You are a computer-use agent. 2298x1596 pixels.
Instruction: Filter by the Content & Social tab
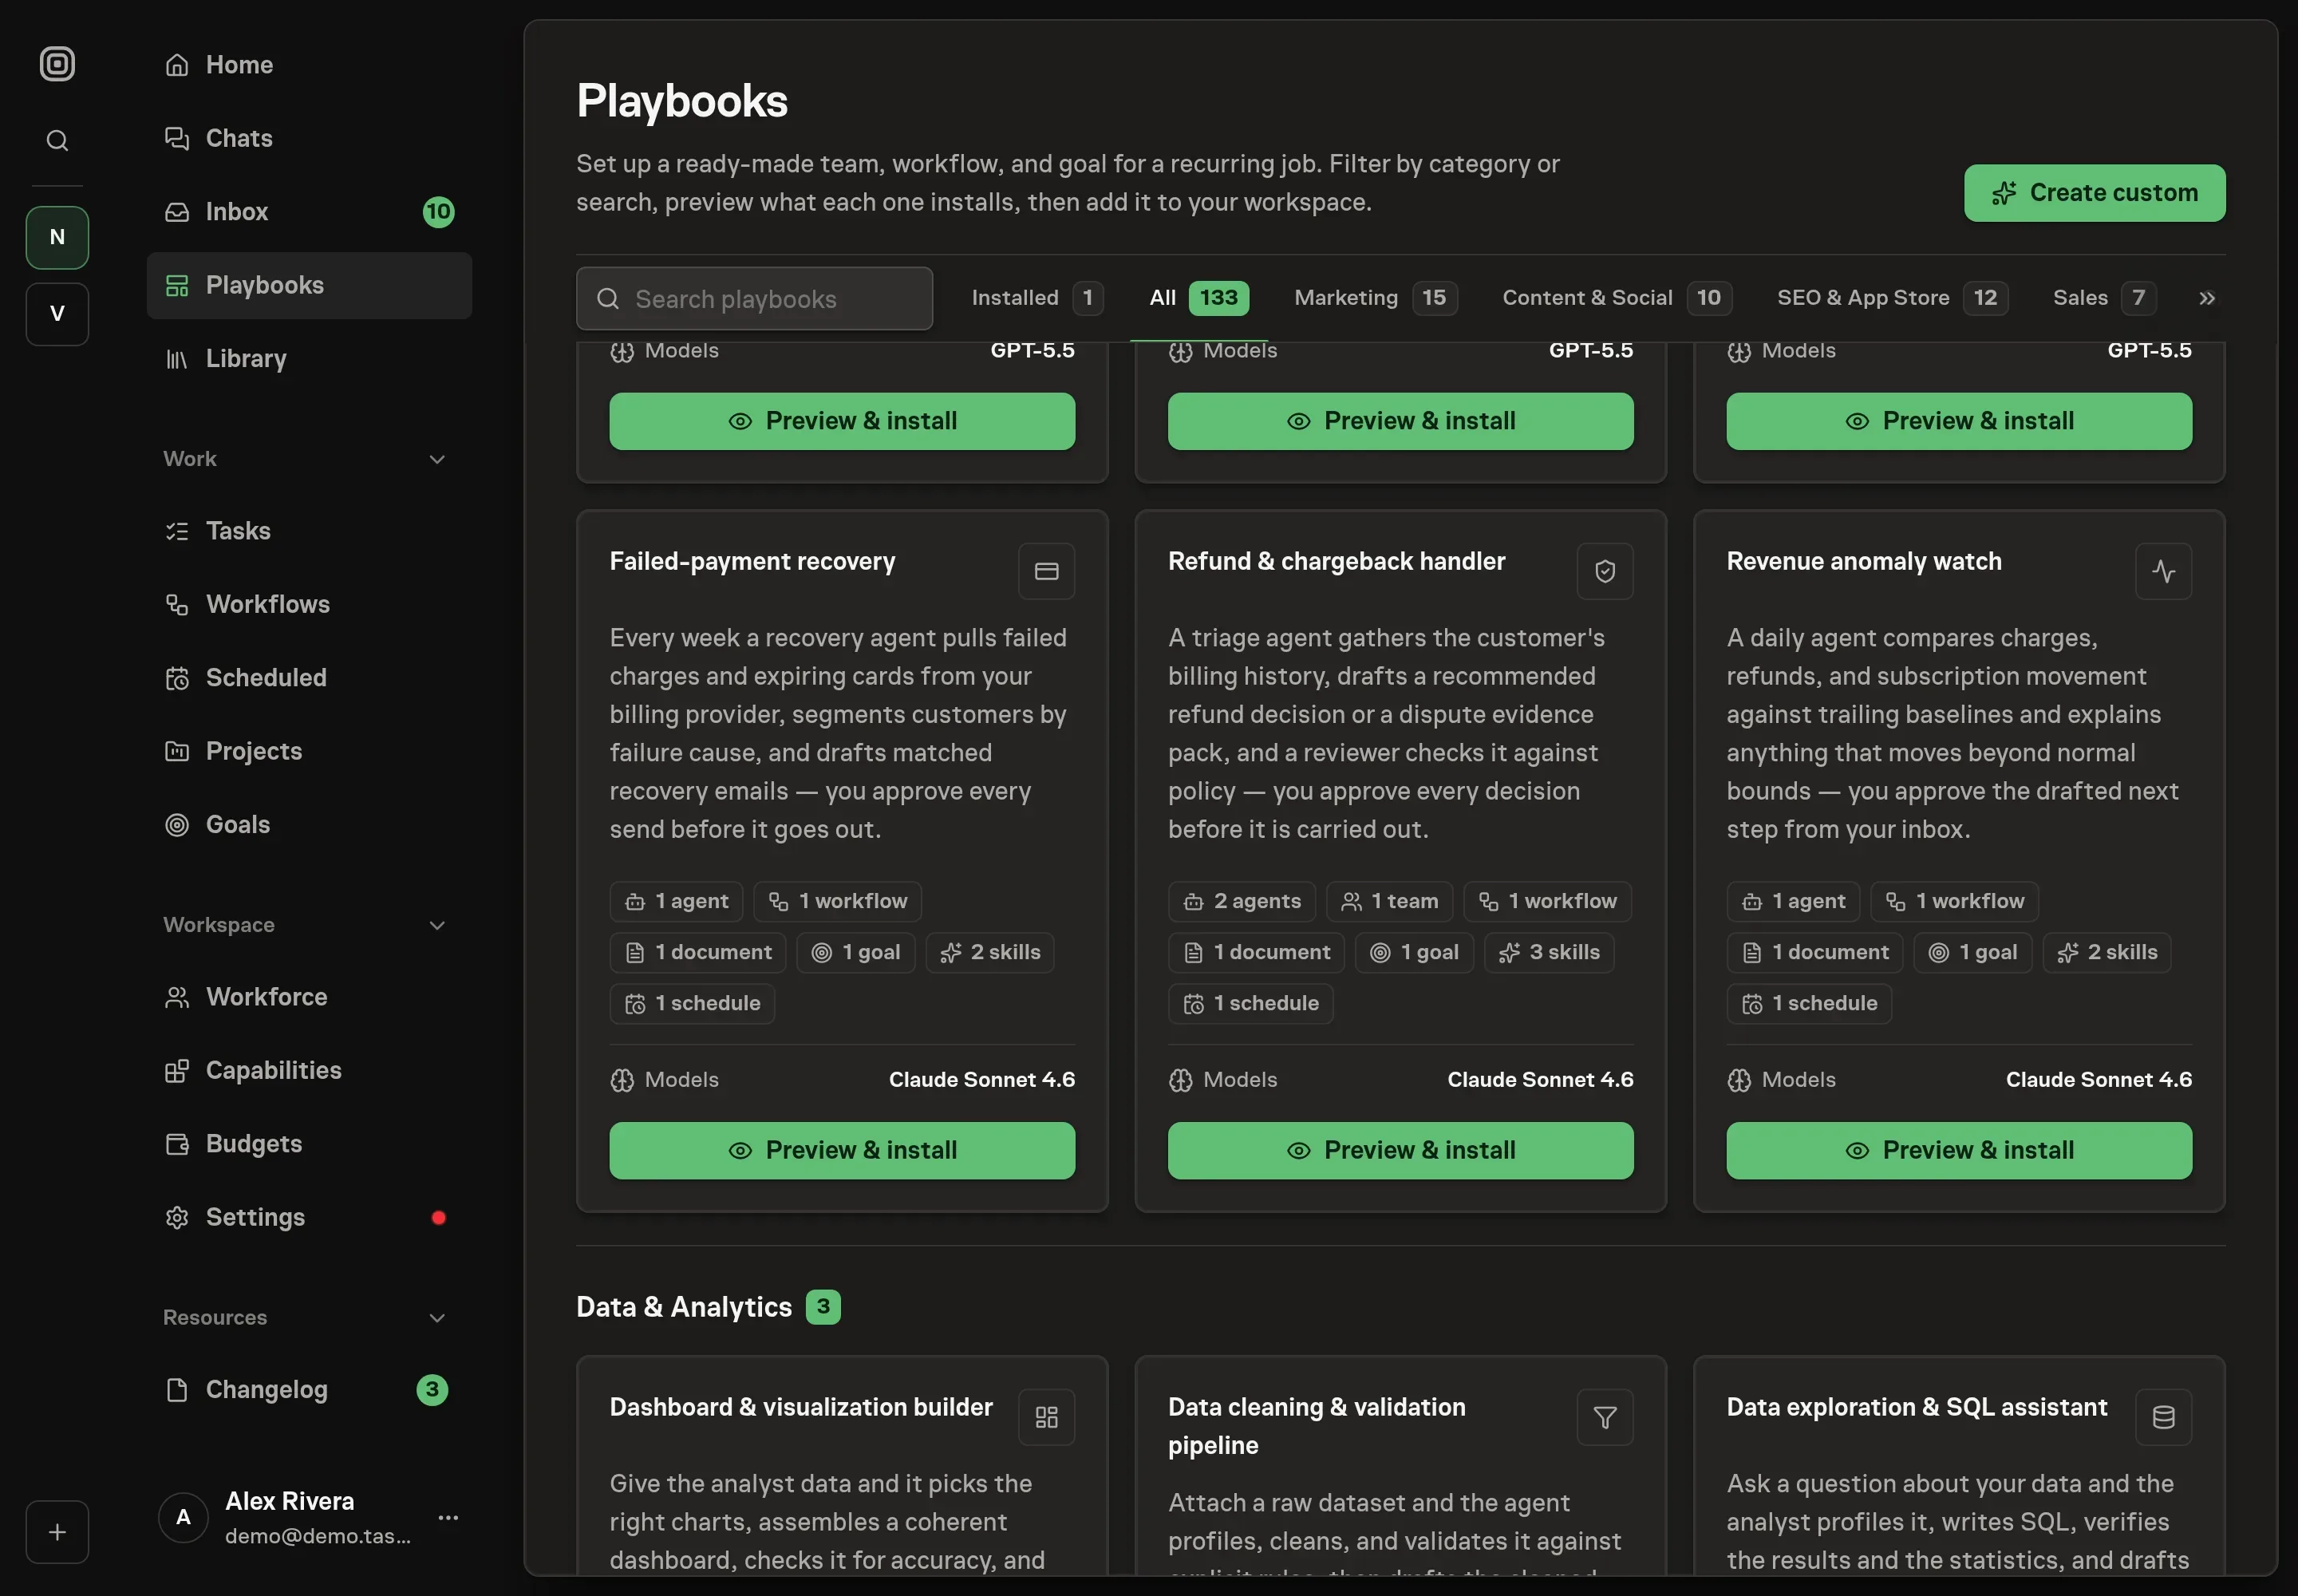pyautogui.click(x=1616, y=298)
